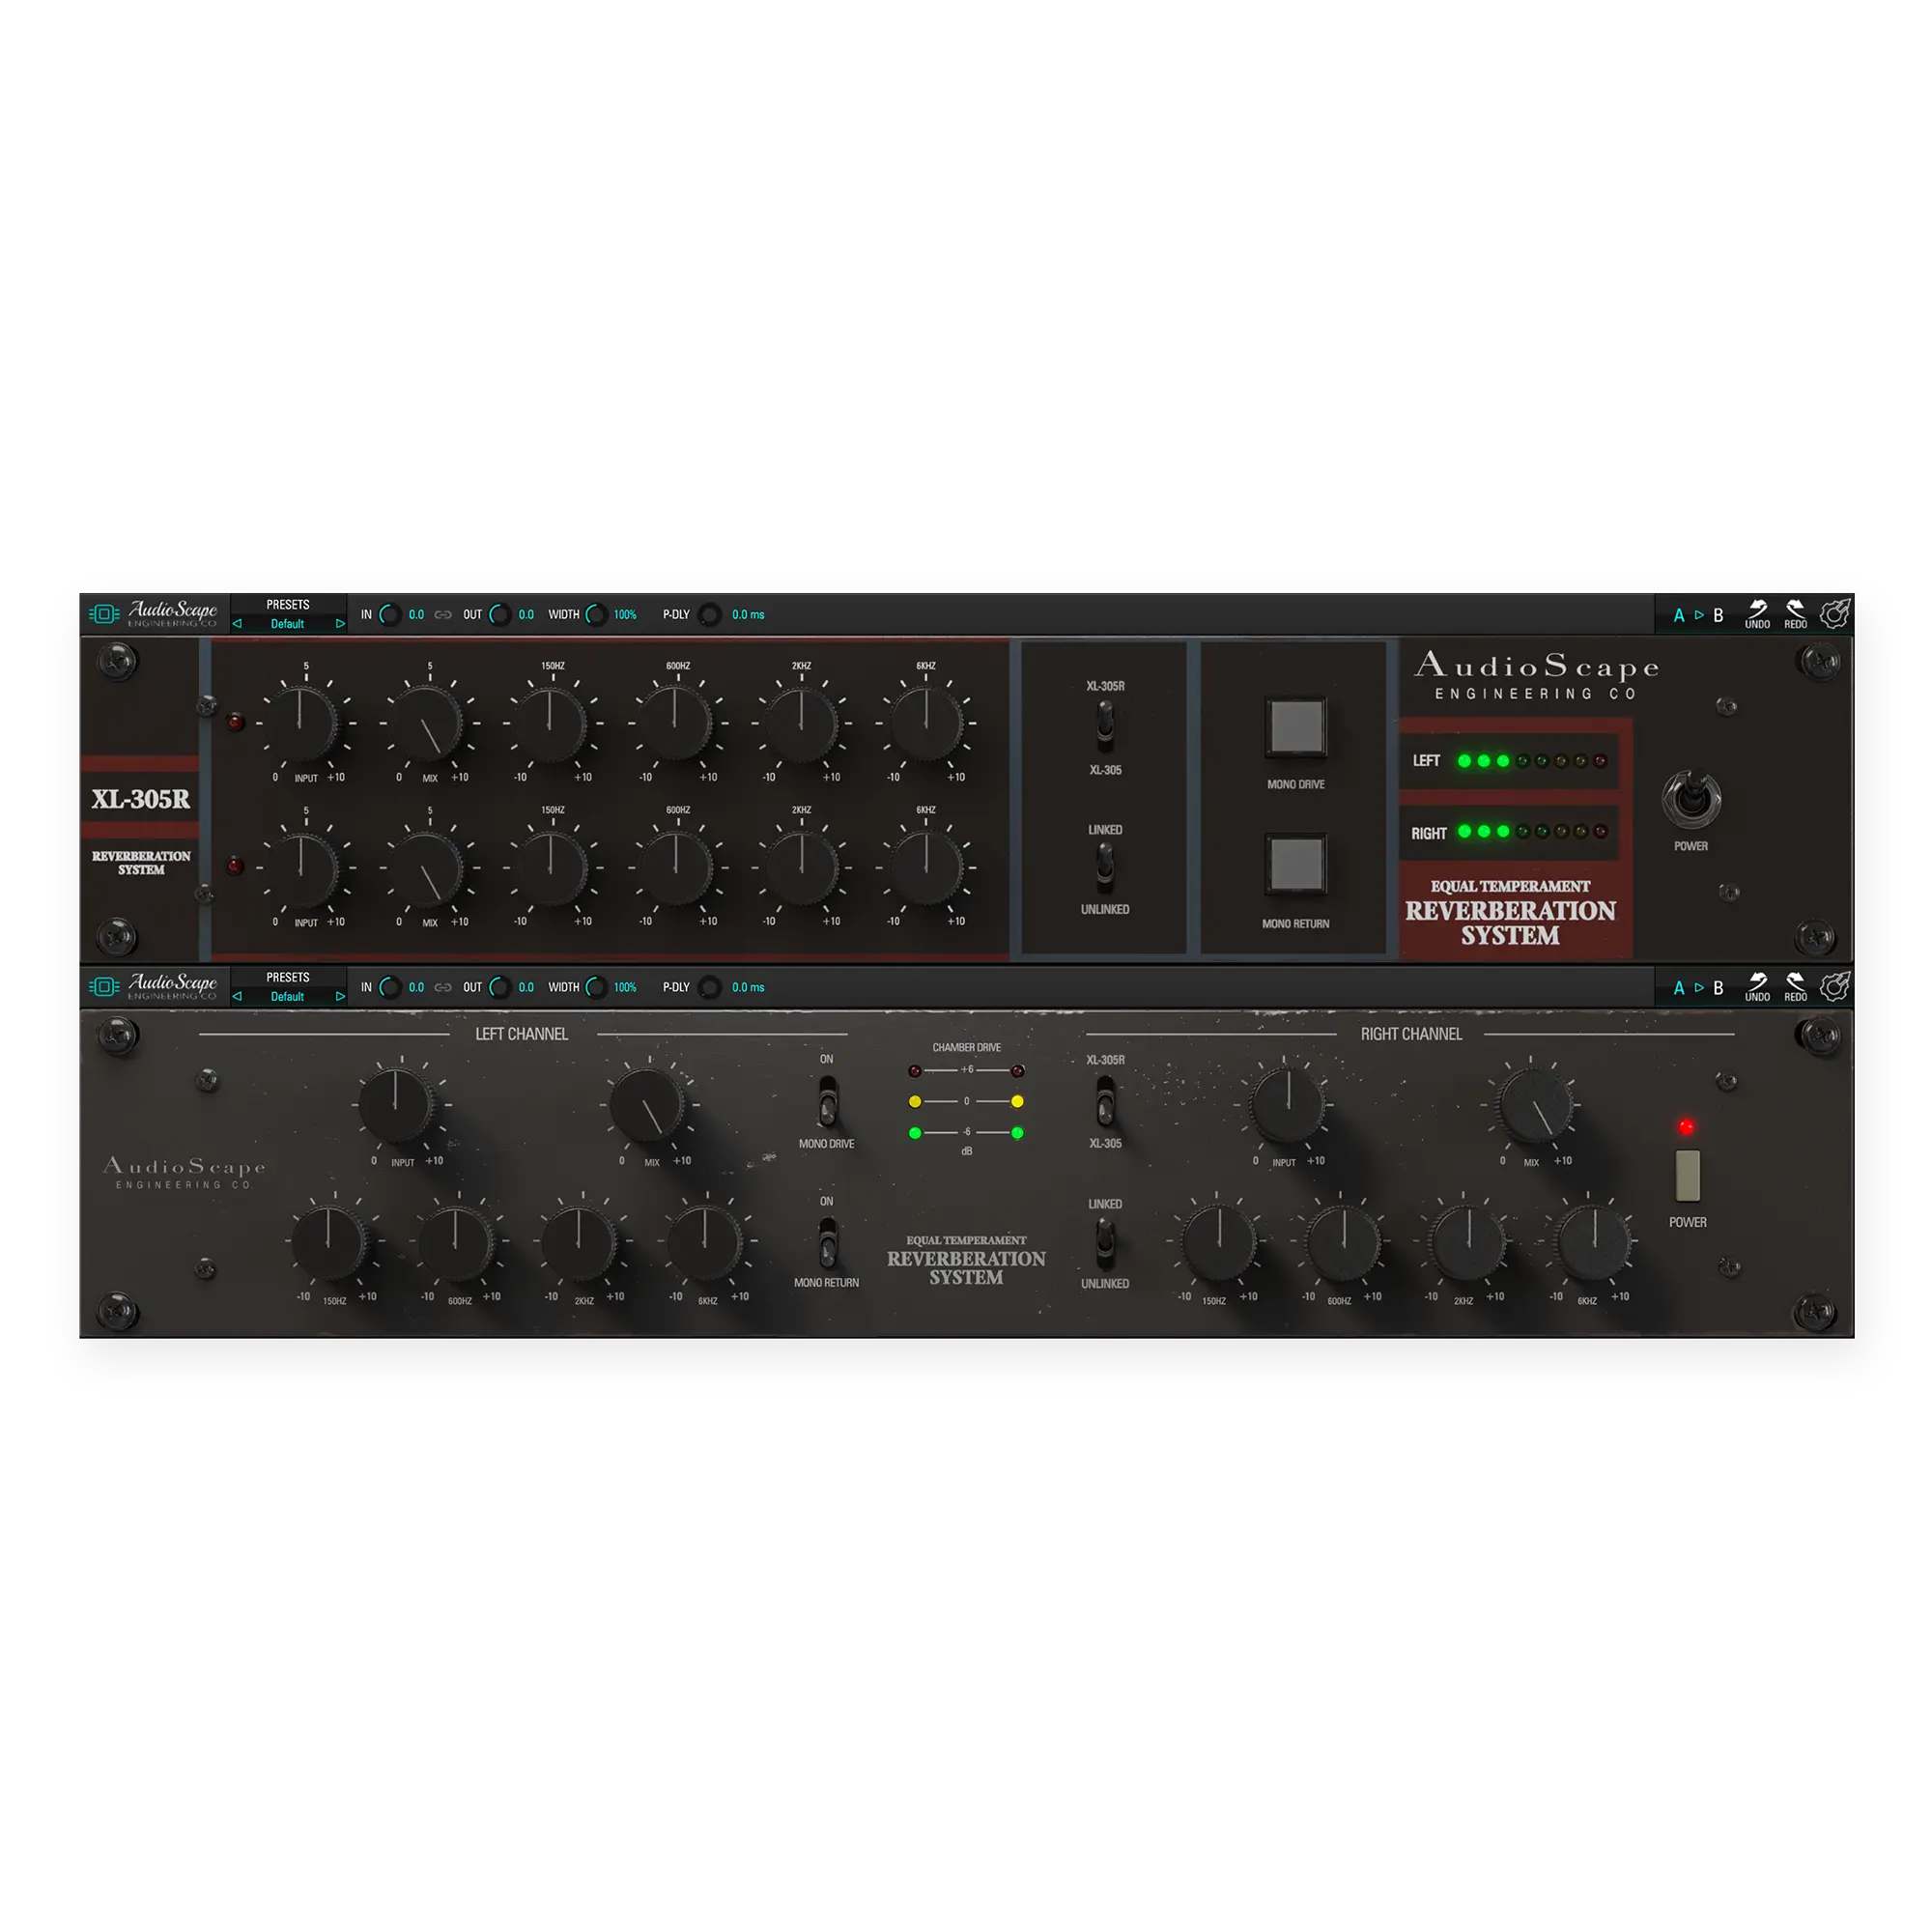Select the B state in the A/B switch
The image size is (1932, 1932).
coord(1718,614)
